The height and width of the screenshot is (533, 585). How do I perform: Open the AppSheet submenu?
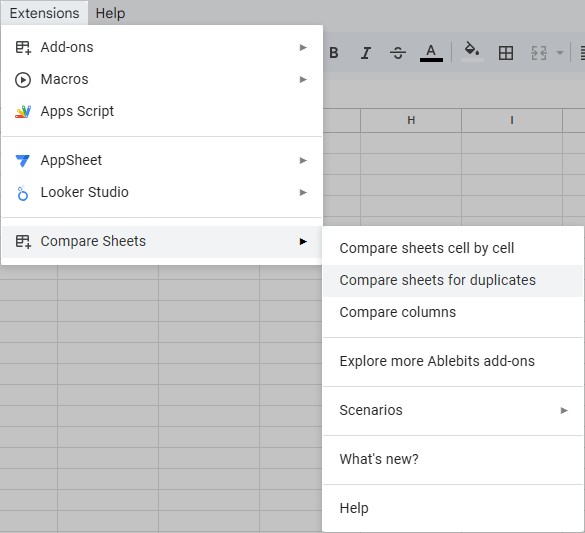pos(162,160)
